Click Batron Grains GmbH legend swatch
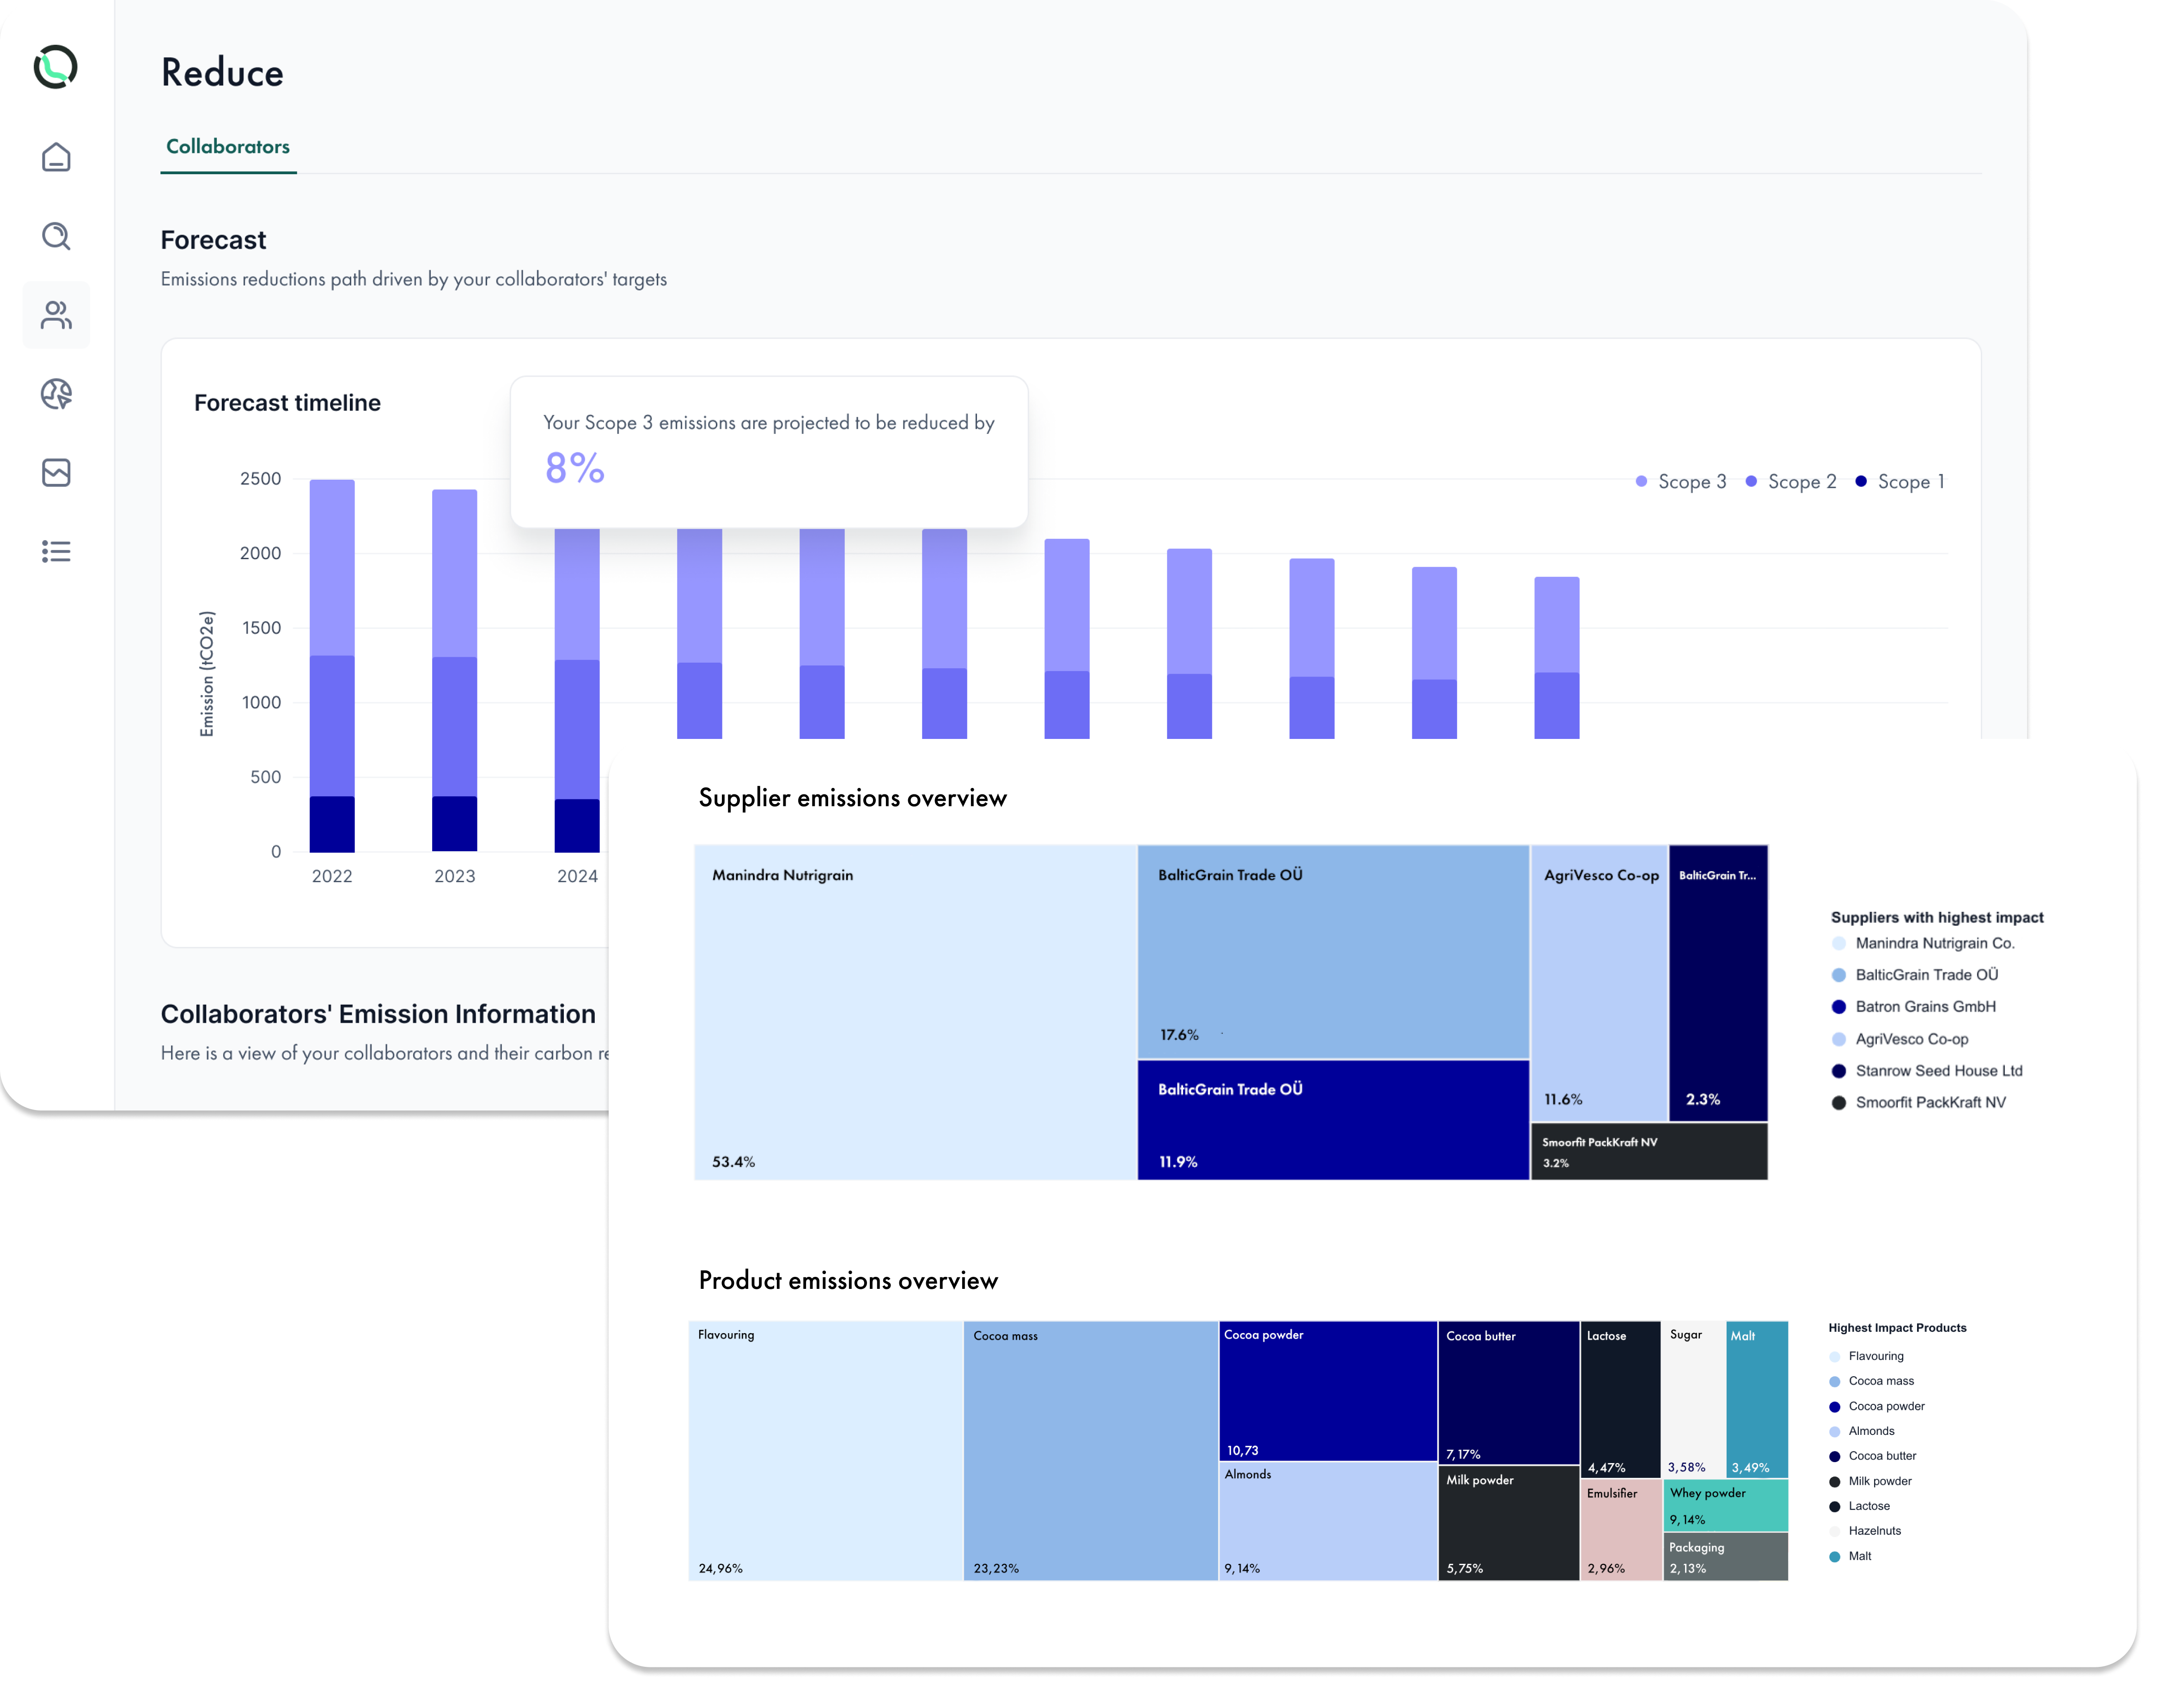The height and width of the screenshot is (1708, 2174). point(1838,1007)
